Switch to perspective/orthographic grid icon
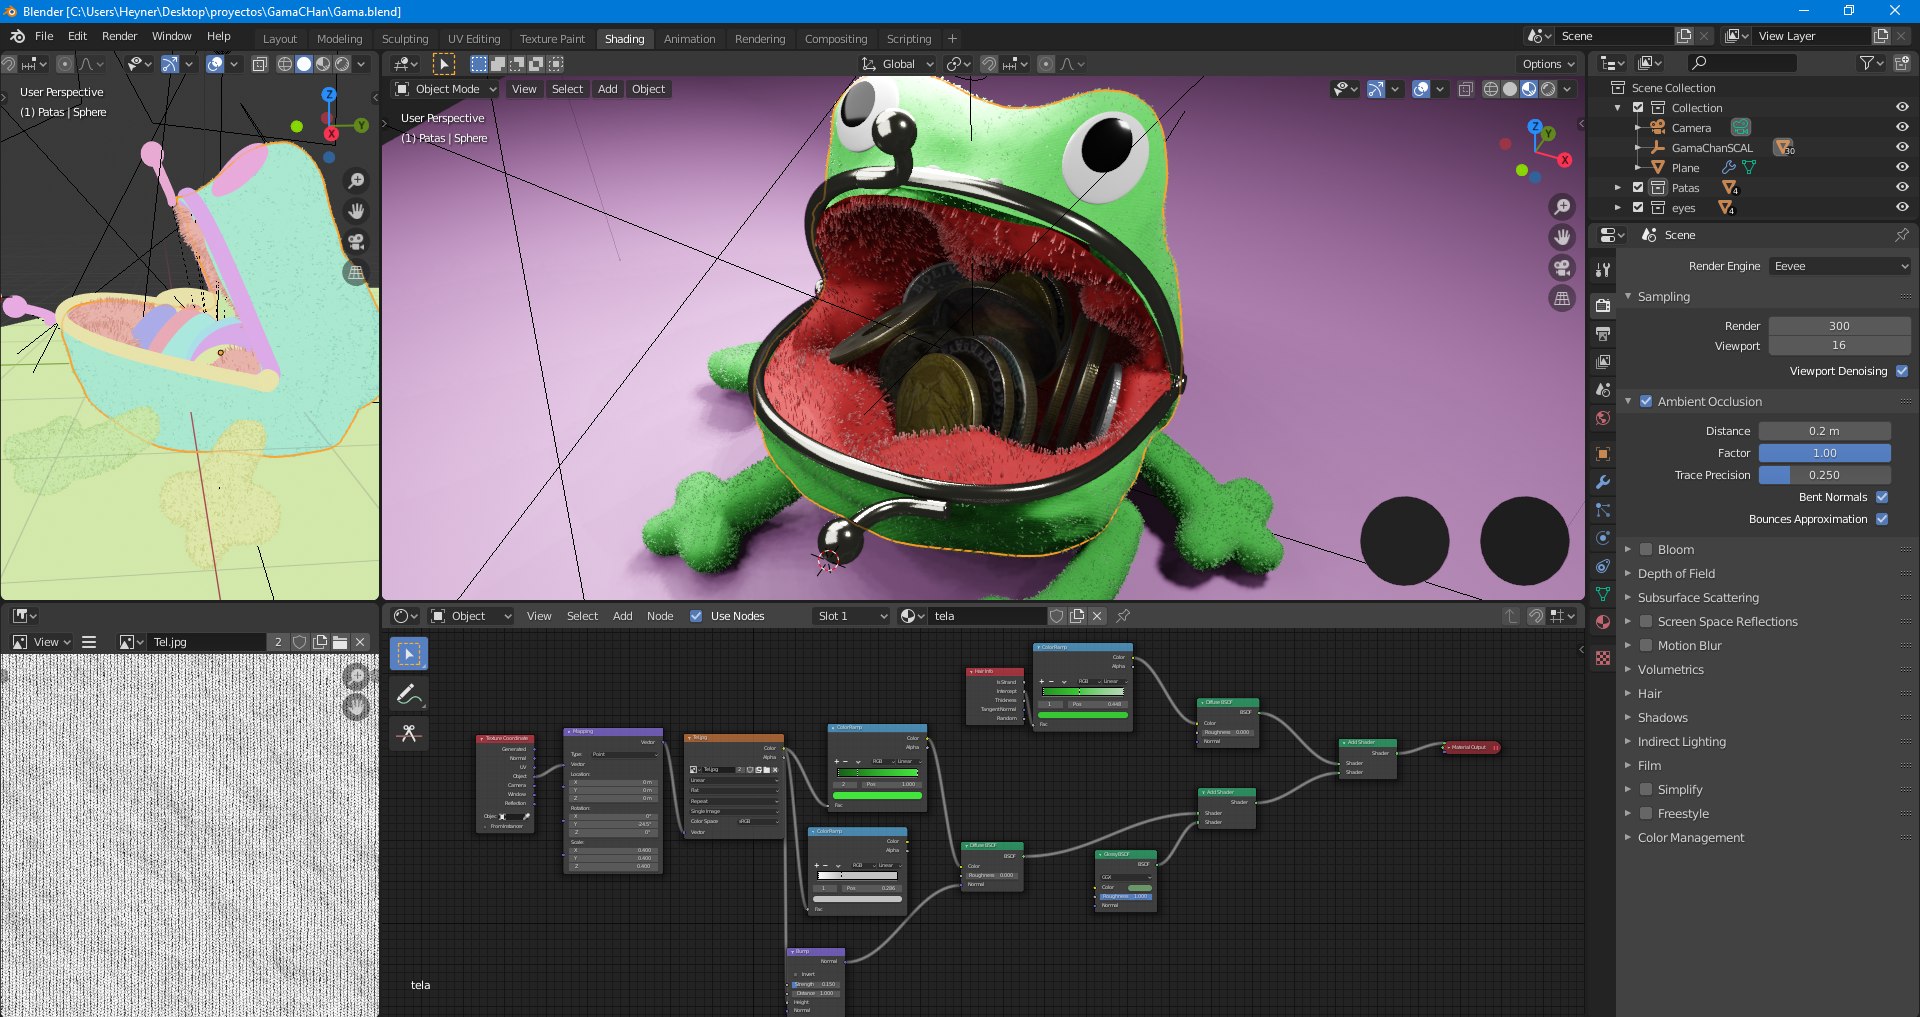Screen dimensions: 1920x1017 pos(1562,298)
